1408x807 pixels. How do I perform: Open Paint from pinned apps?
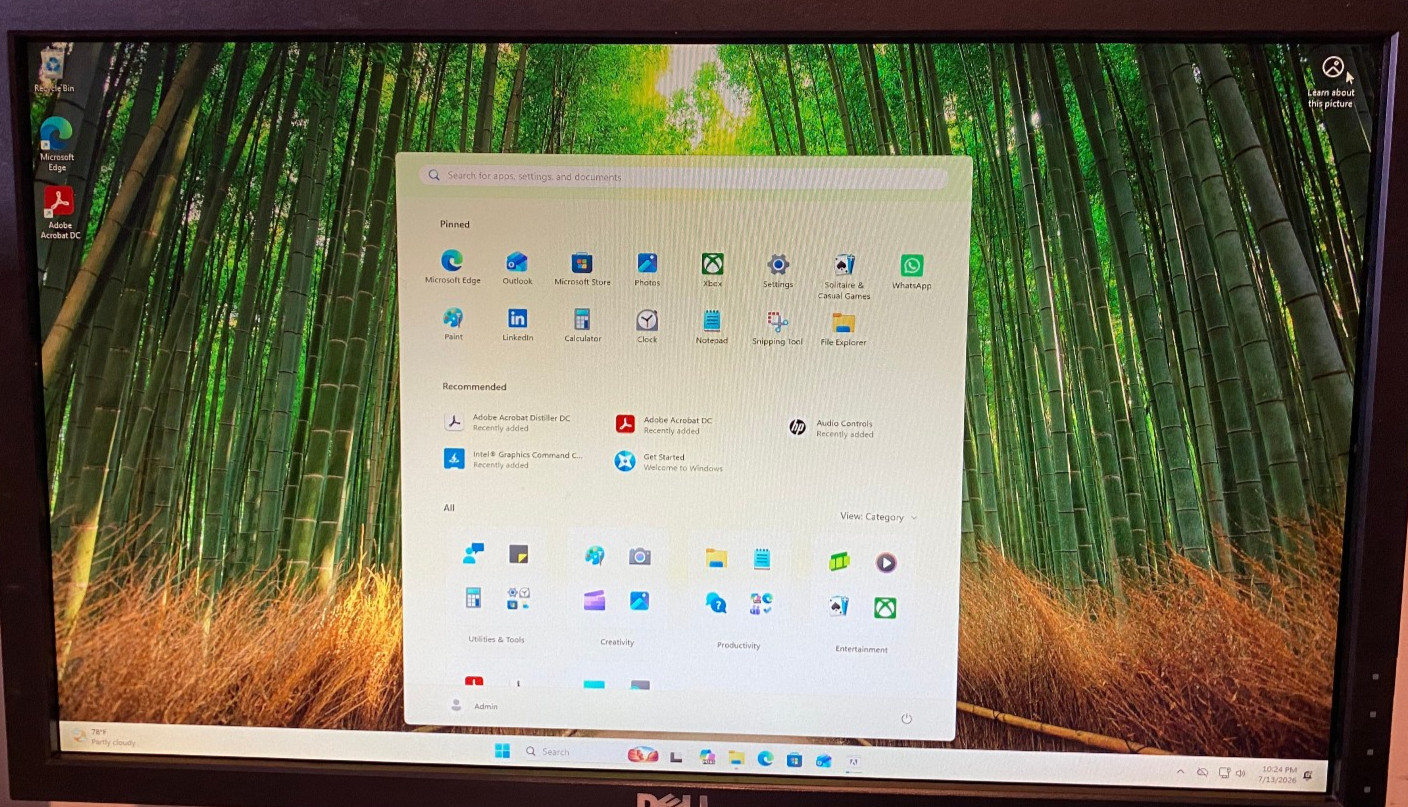[x=453, y=324]
